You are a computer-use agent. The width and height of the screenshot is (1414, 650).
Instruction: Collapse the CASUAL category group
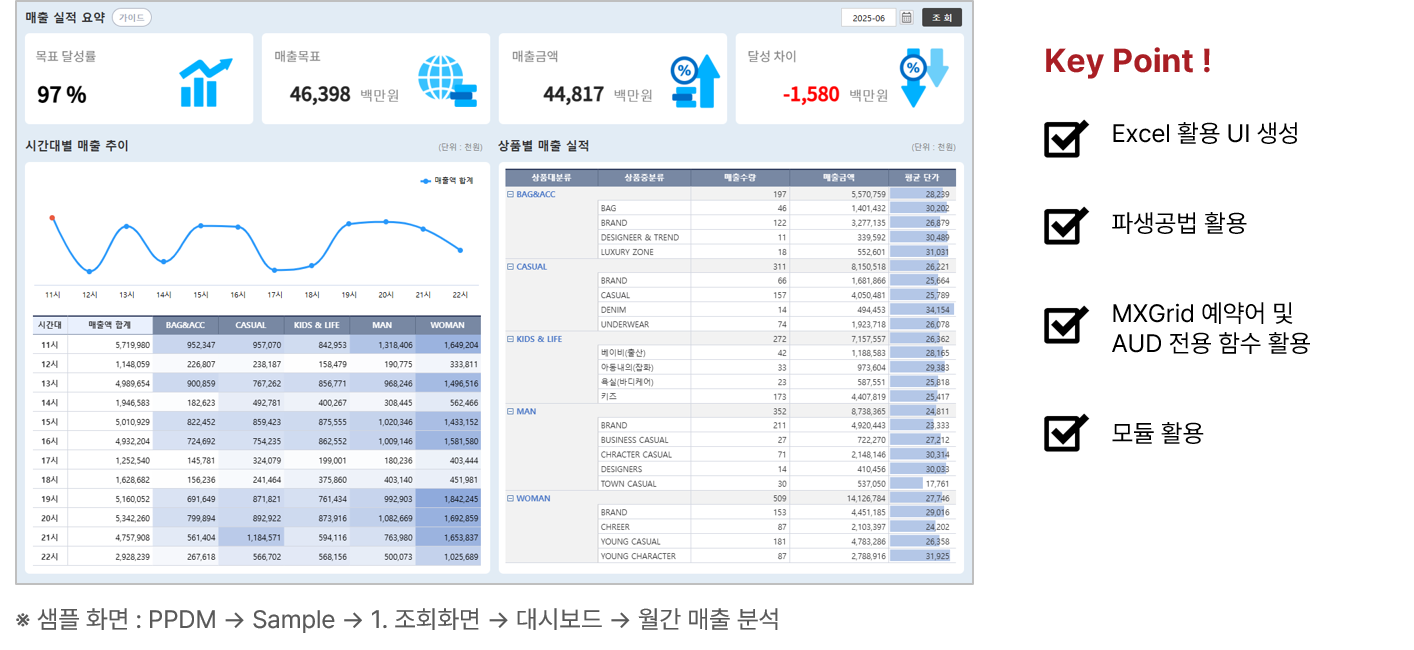(x=510, y=267)
